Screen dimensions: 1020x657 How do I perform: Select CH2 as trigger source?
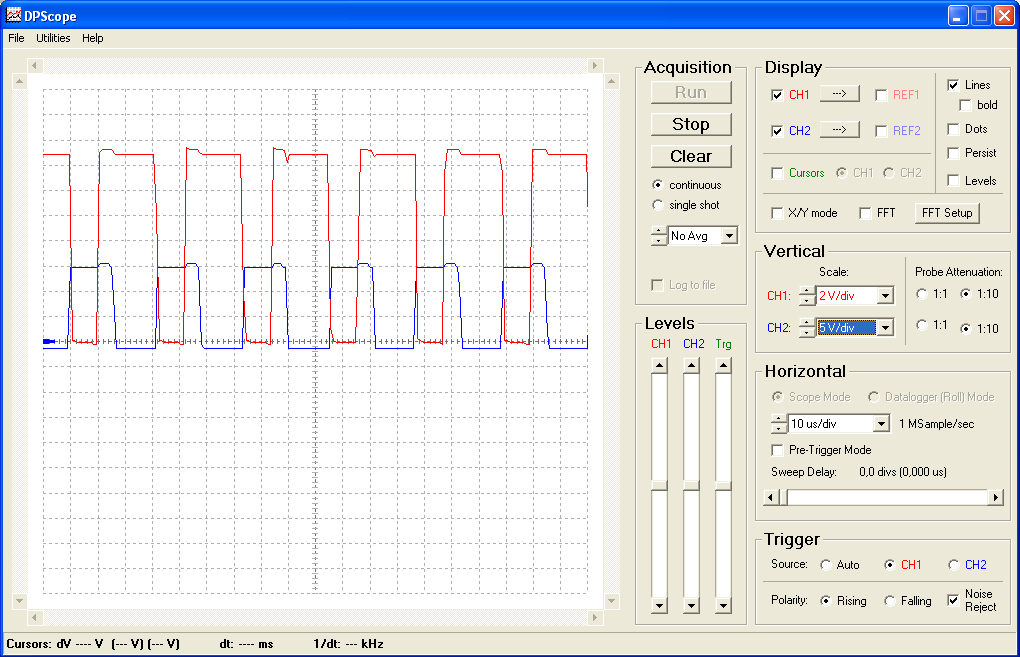click(954, 565)
